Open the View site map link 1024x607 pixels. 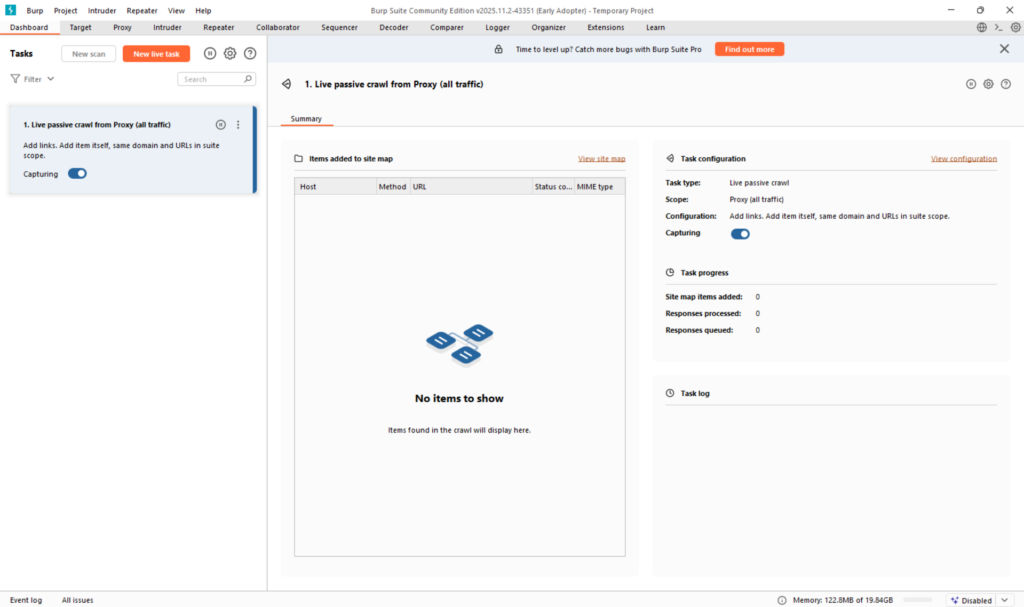[x=601, y=159]
